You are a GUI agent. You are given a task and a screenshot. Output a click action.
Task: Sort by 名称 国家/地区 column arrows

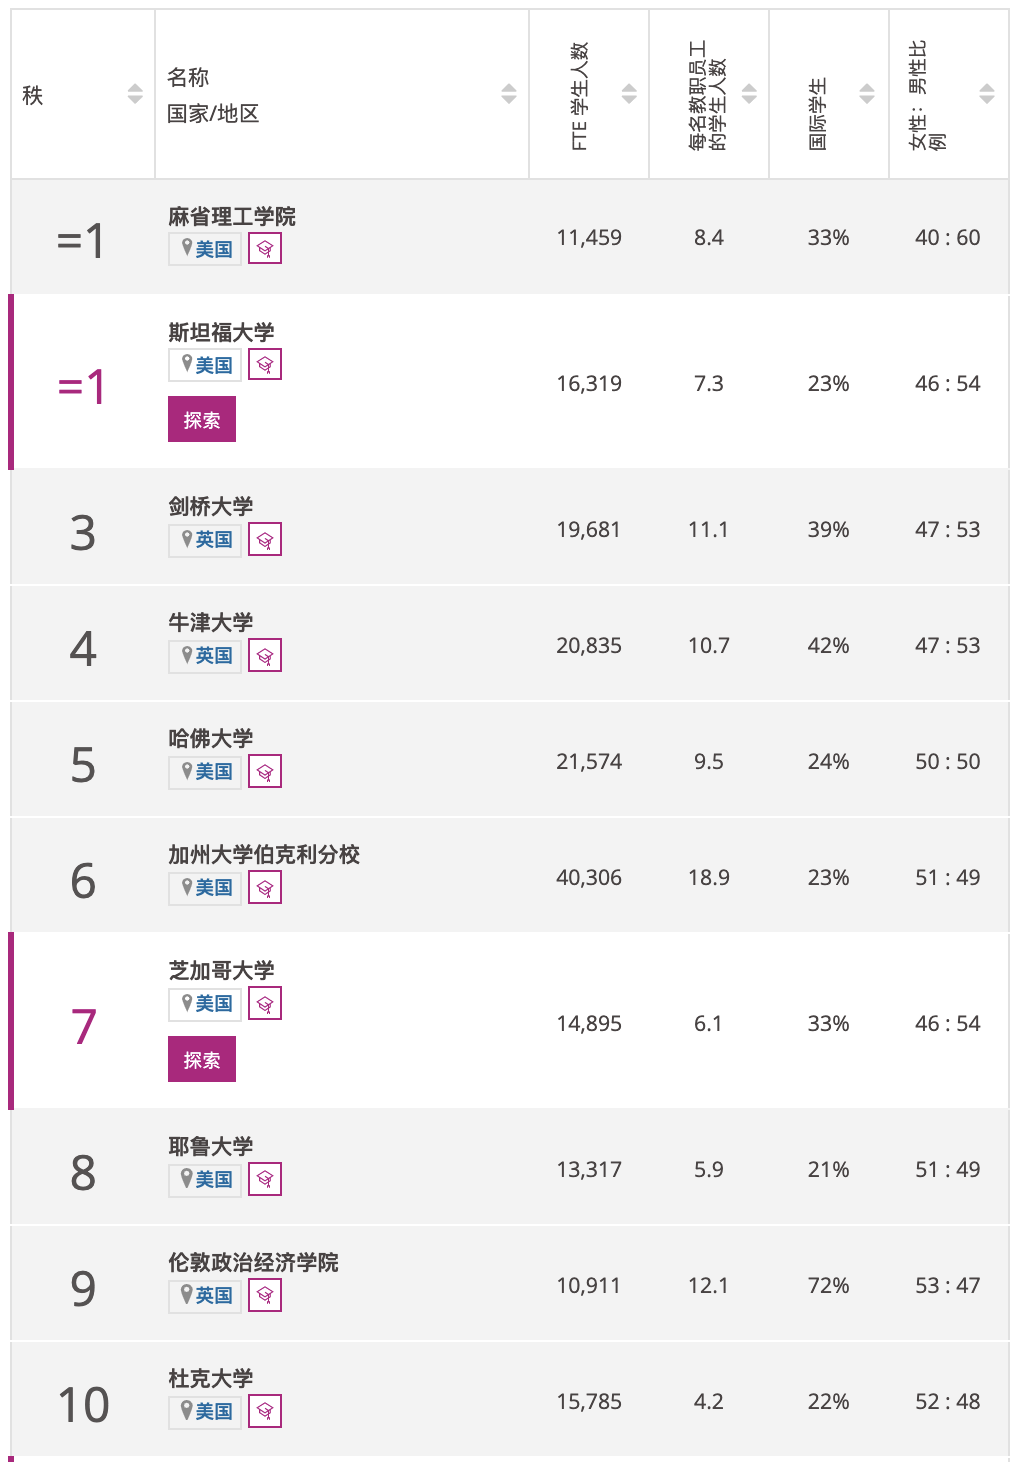(509, 94)
